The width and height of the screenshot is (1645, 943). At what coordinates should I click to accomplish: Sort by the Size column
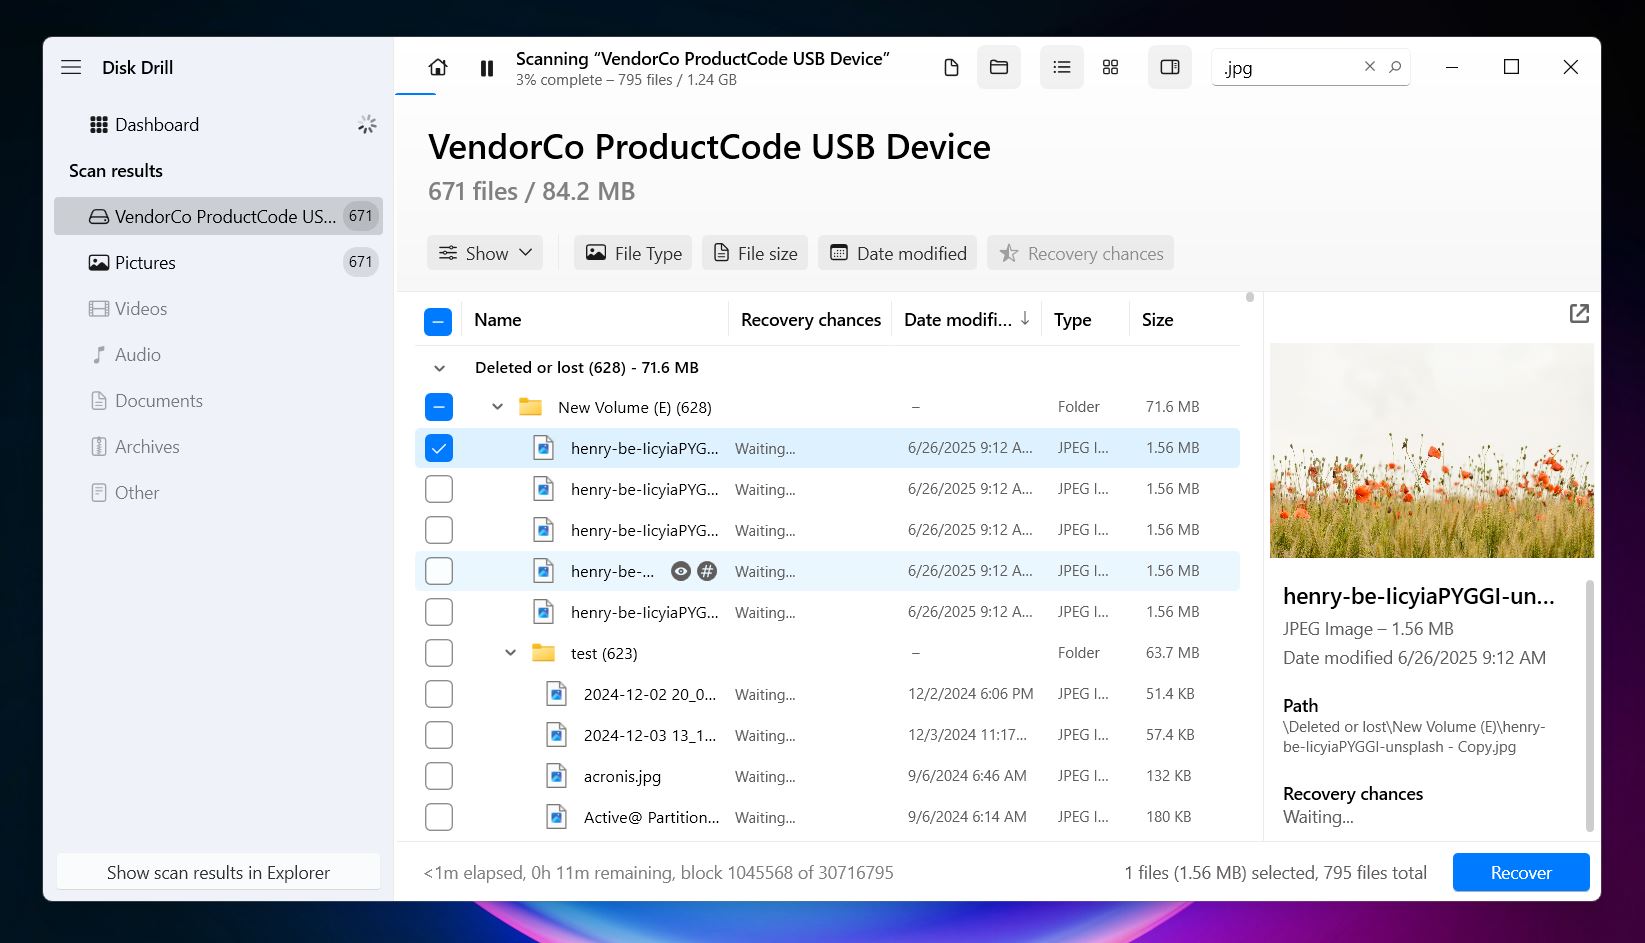click(1157, 320)
